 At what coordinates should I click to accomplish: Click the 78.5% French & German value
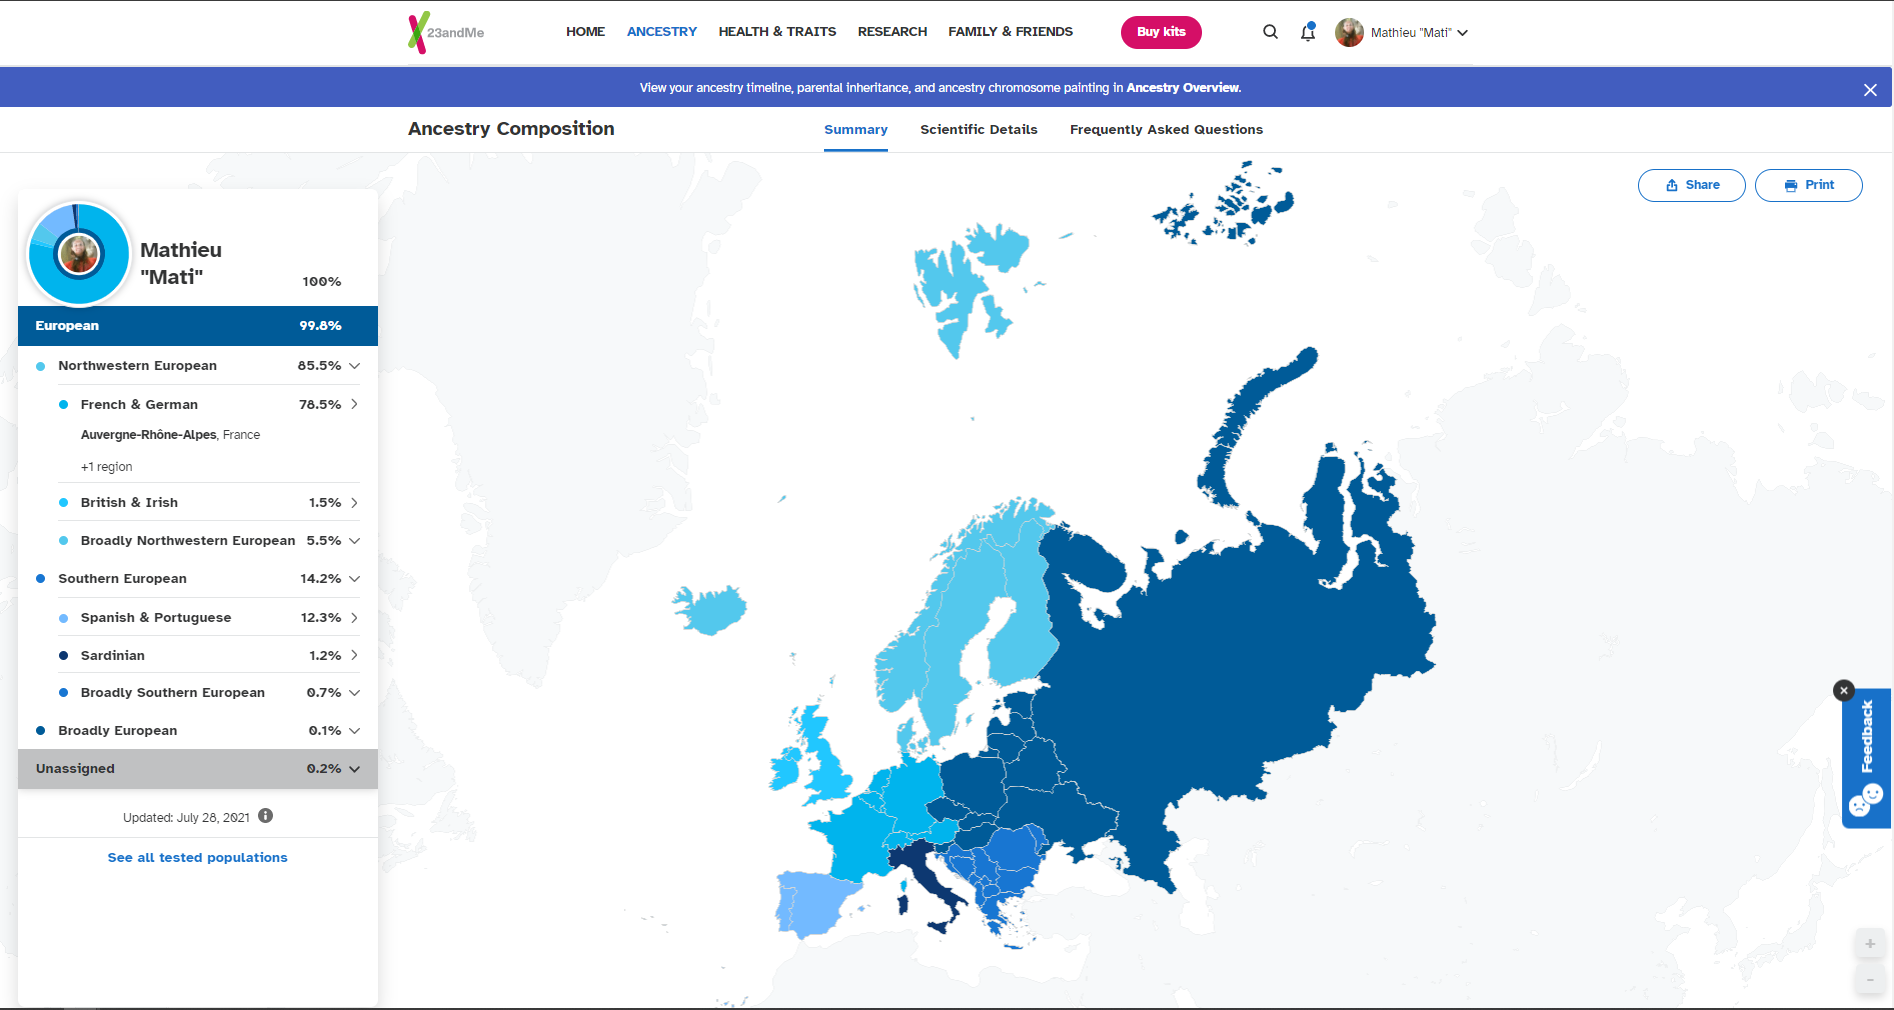click(320, 405)
